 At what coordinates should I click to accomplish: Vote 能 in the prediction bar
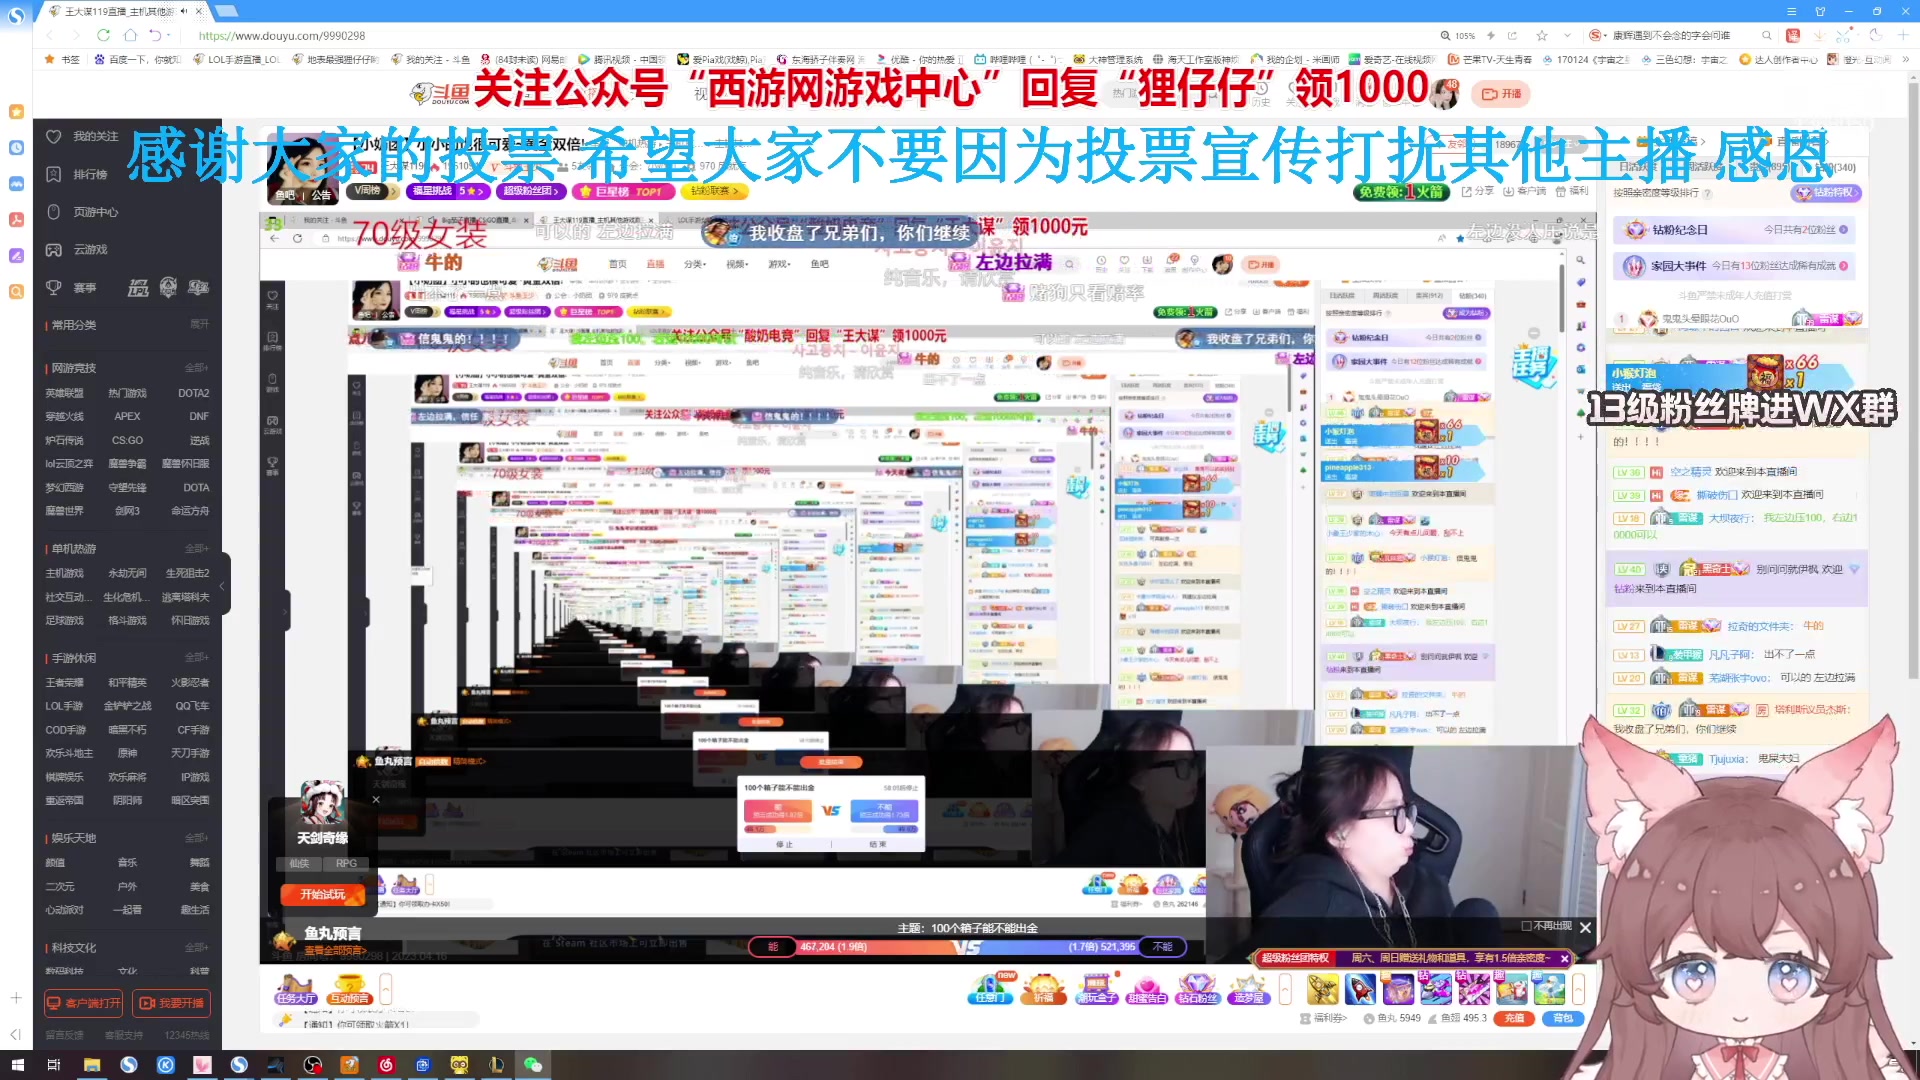[772, 946]
